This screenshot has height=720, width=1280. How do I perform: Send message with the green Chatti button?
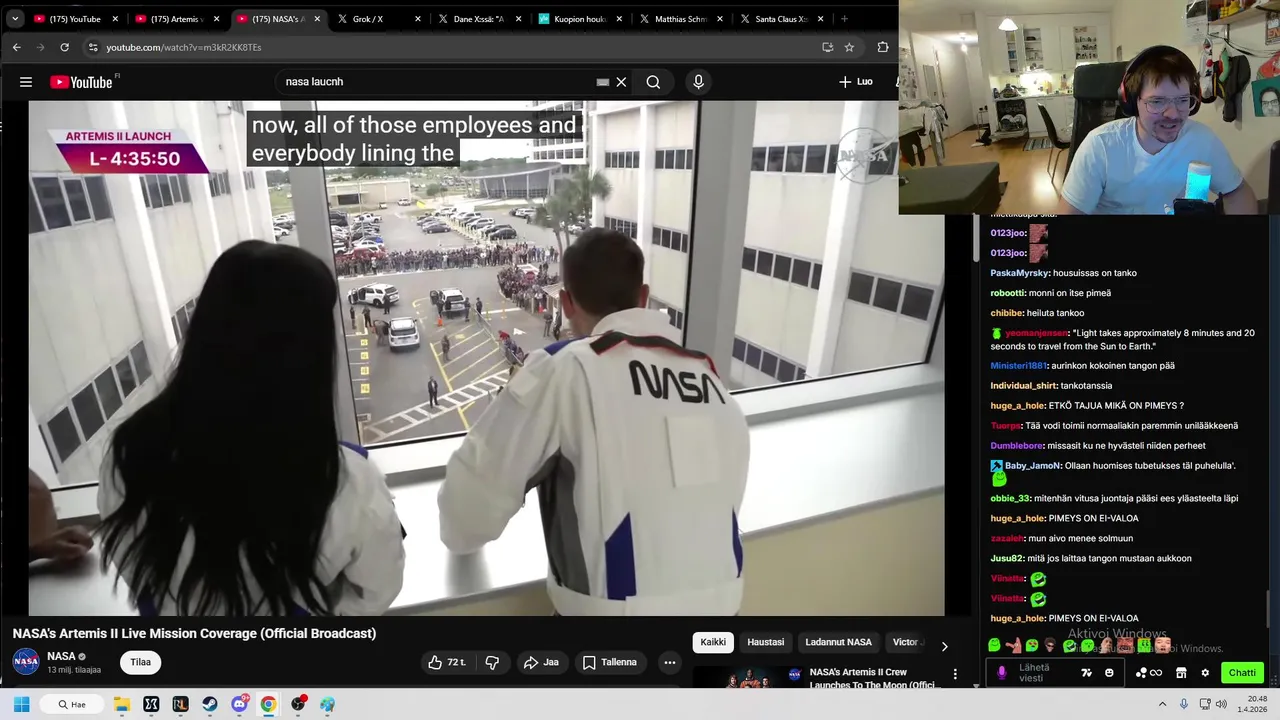pyautogui.click(x=1242, y=673)
